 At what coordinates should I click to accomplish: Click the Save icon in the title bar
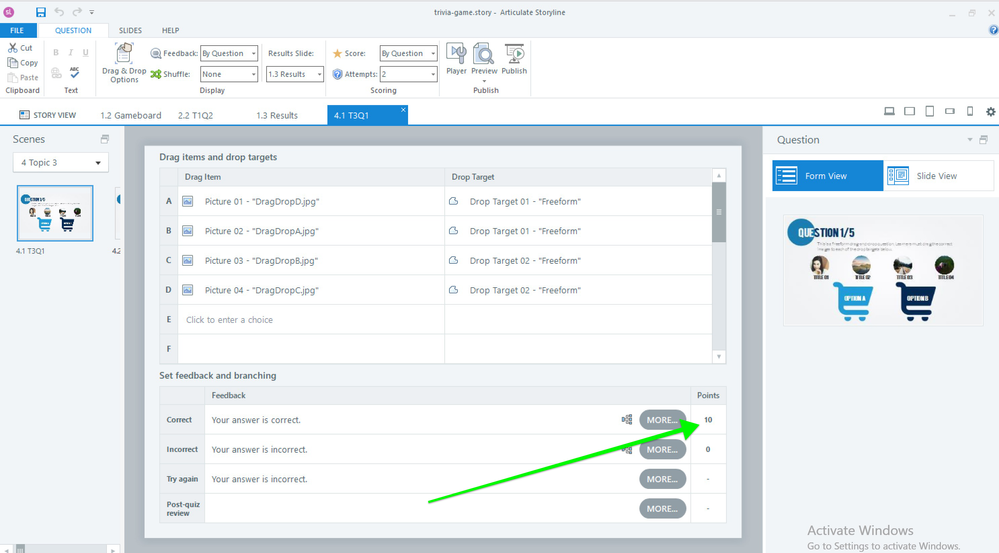pyautogui.click(x=41, y=12)
